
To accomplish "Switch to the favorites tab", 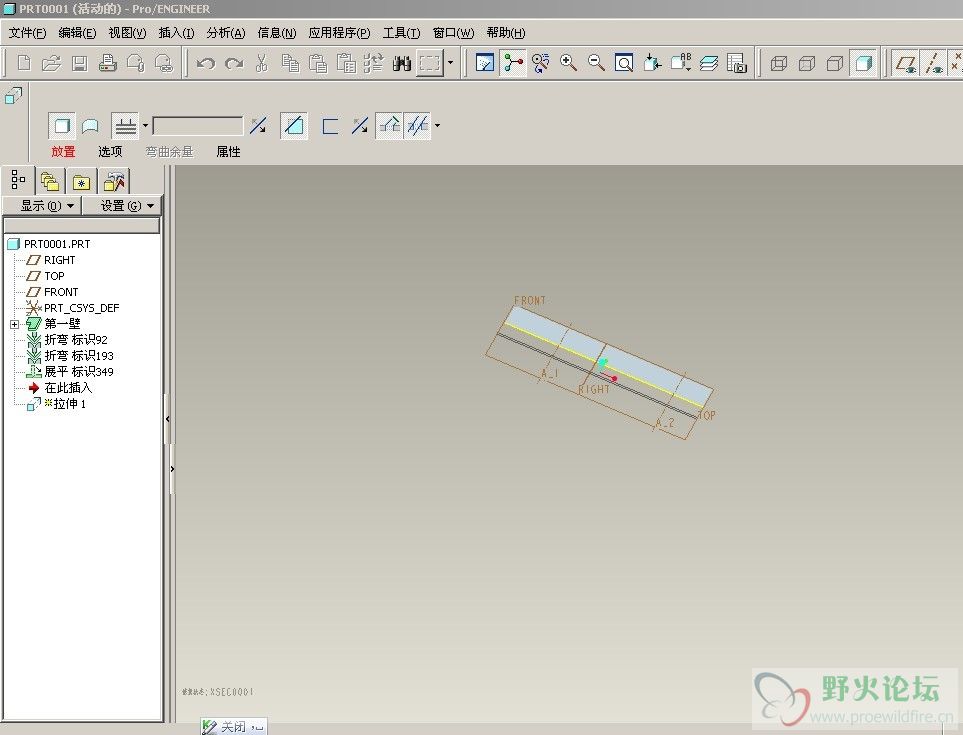I will tap(82, 182).
